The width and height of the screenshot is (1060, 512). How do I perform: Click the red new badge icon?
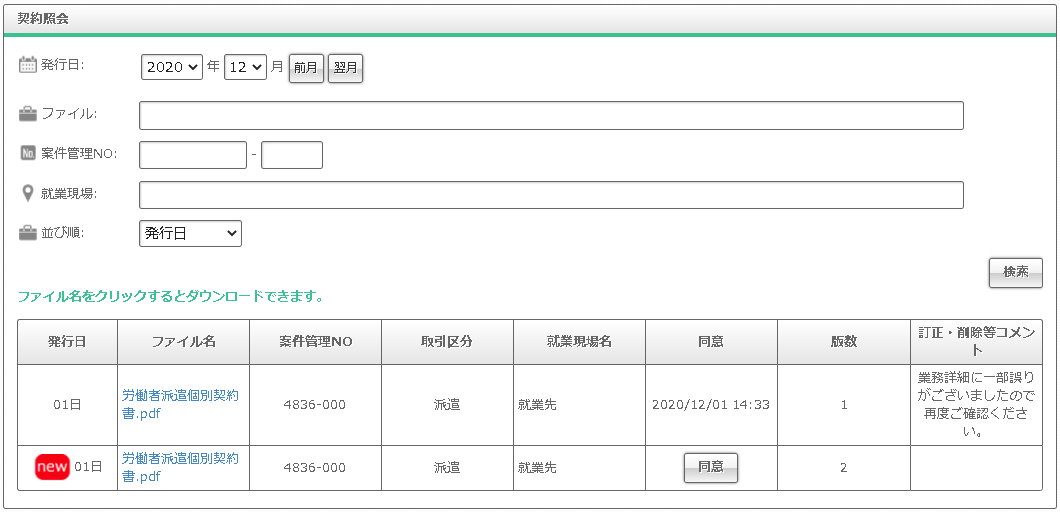pos(51,467)
